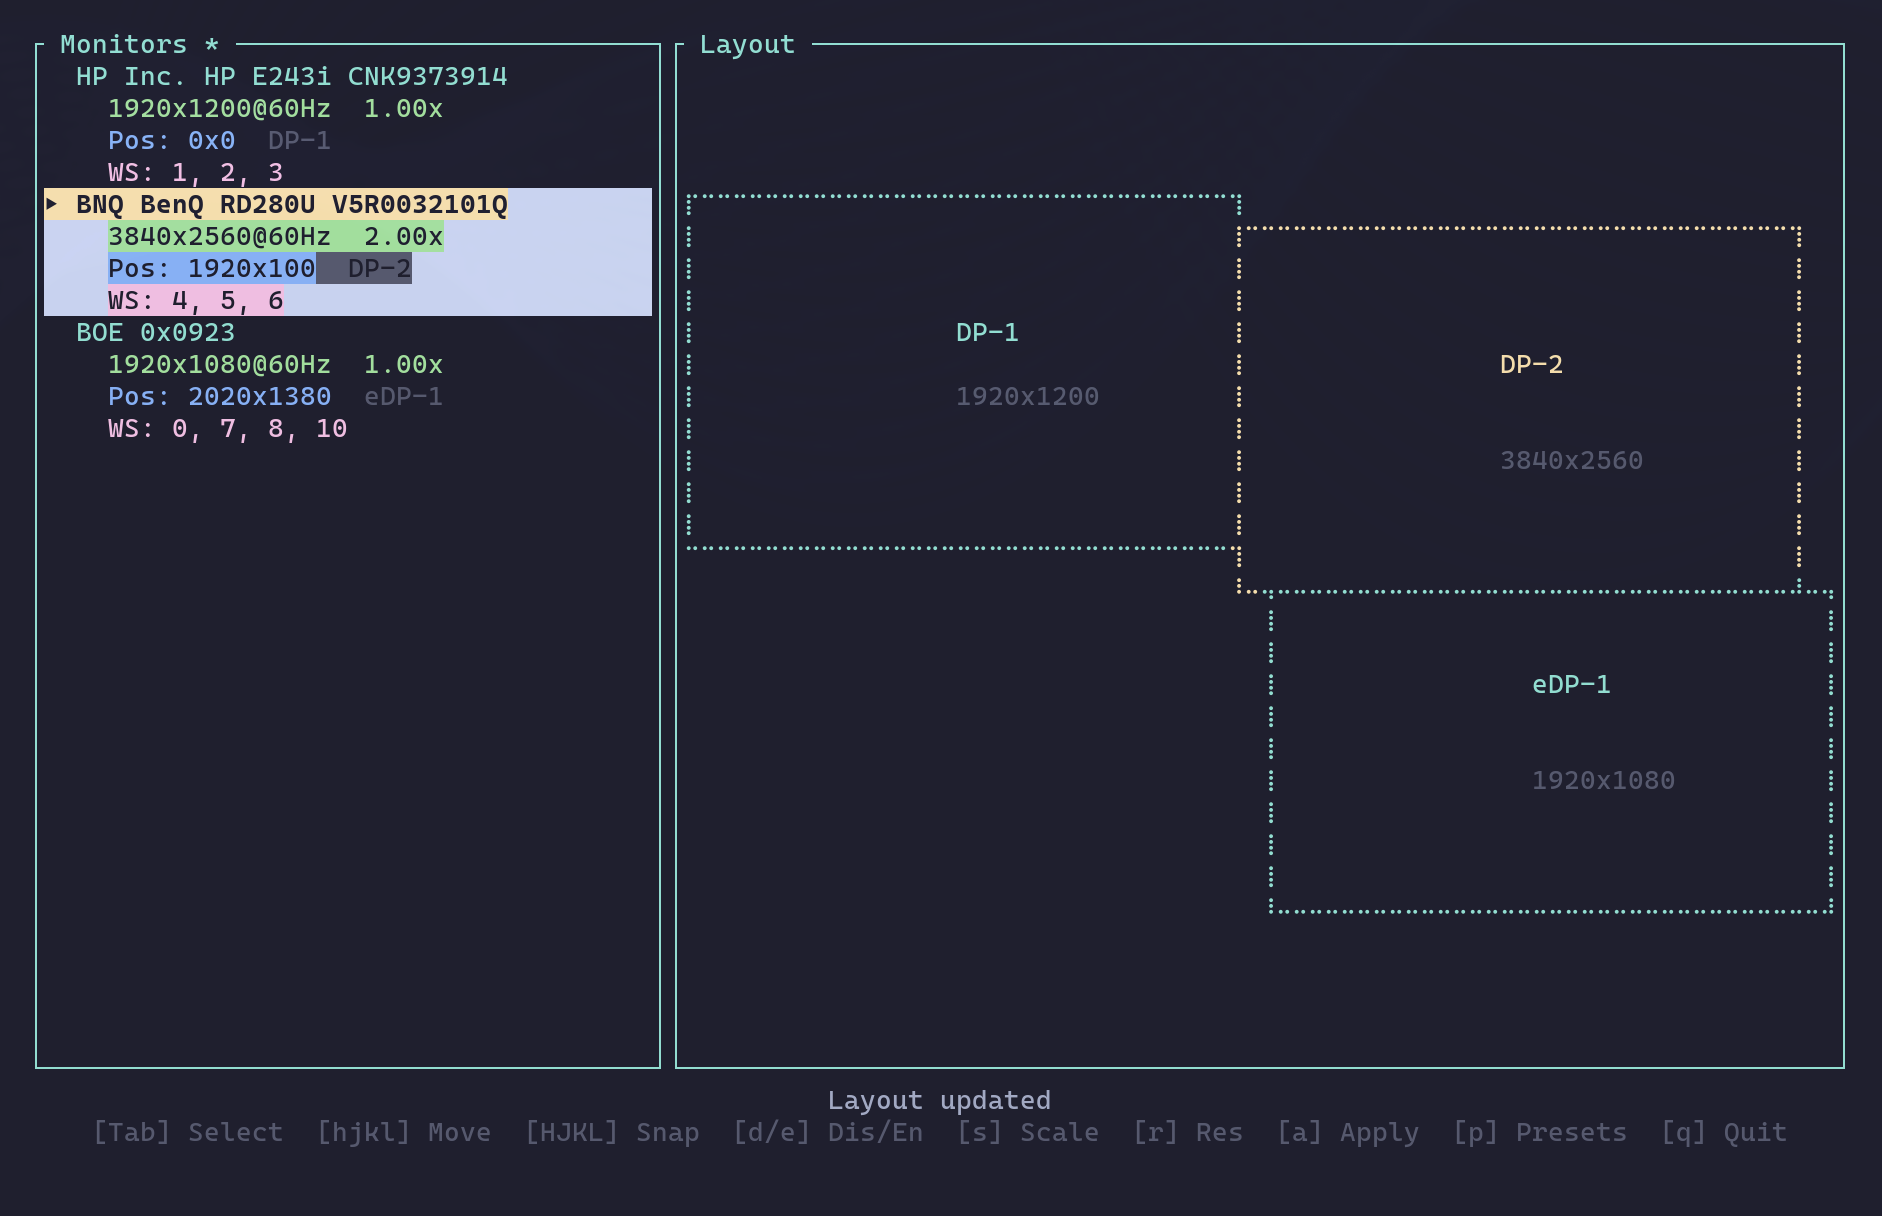Change resolution using [r] Res
The image size is (1882, 1216).
1190,1132
